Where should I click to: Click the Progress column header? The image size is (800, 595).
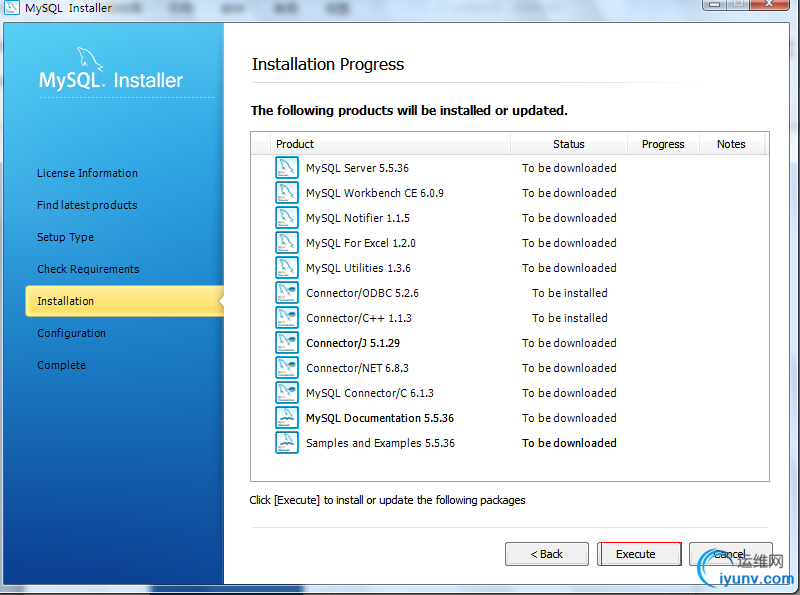click(x=663, y=144)
